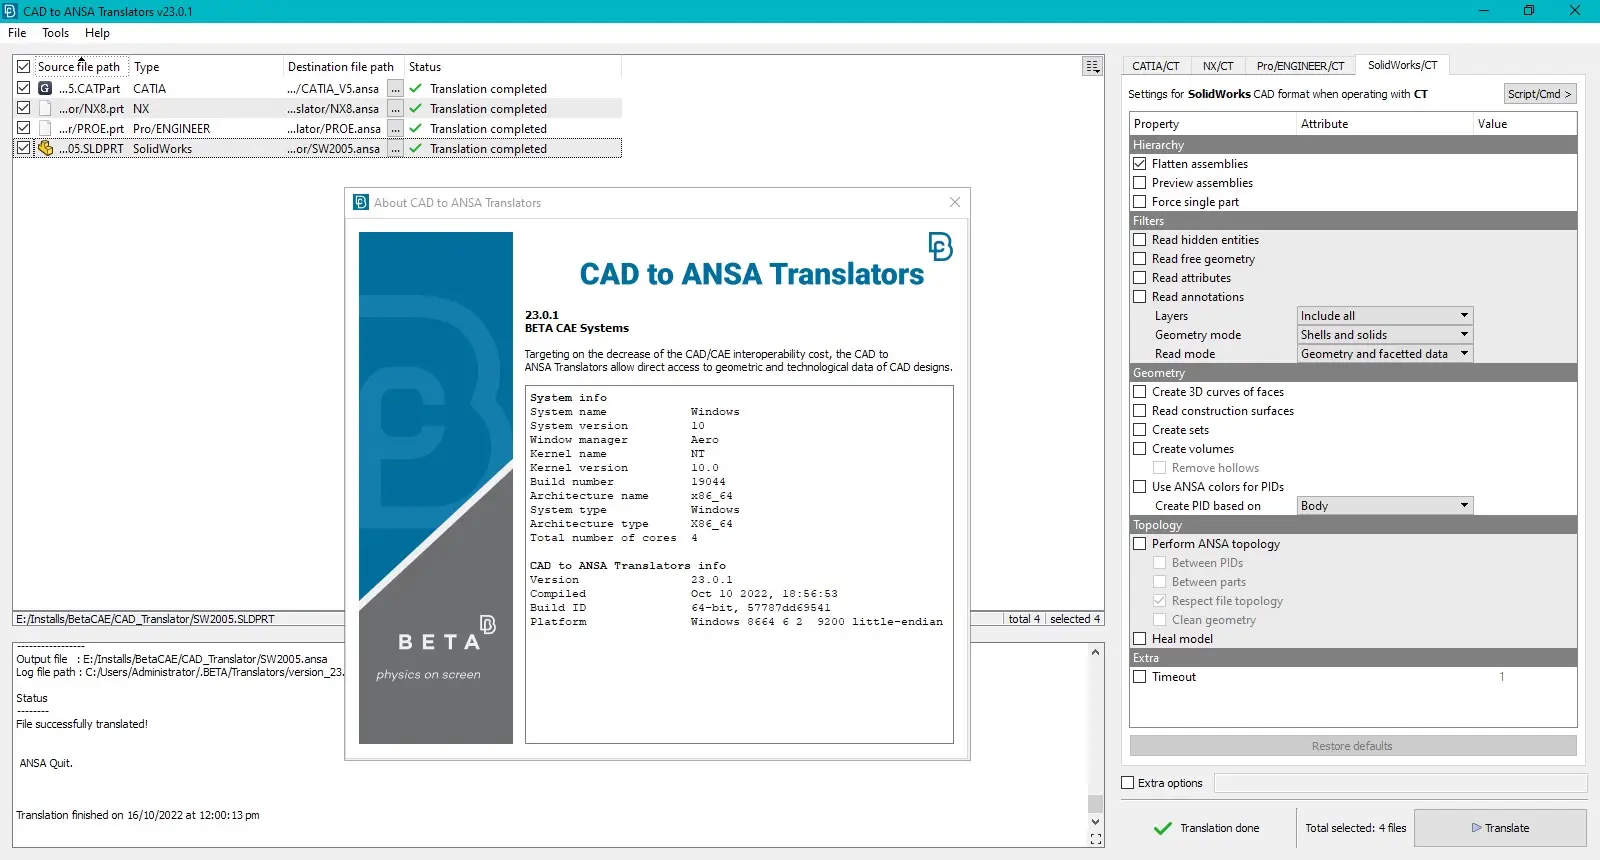Uncheck the SLDPRT file row checkbox
Viewport: 1600px width, 860px height.
(x=23, y=148)
